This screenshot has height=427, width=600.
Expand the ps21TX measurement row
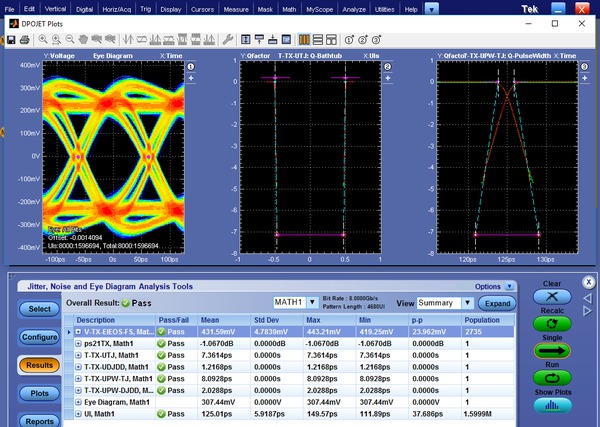[77, 343]
